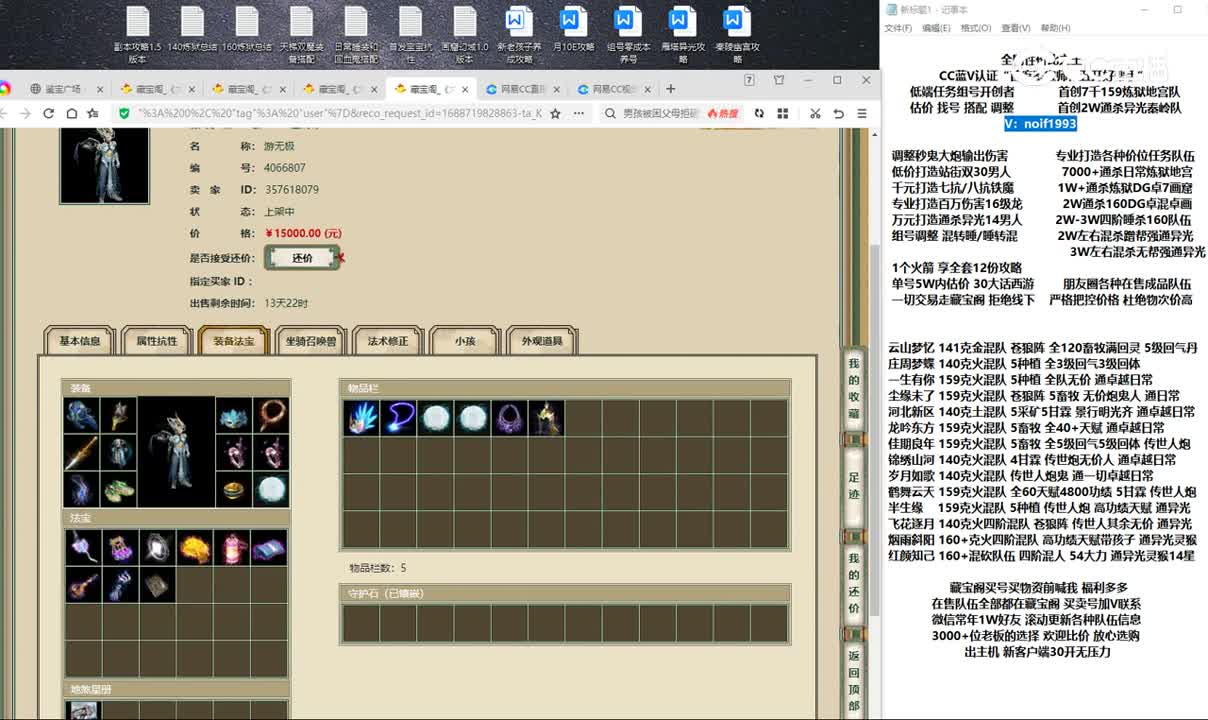This screenshot has width=1208, height=720.
Task: Click the blue book 法宝 icon
Action: coord(268,547)
